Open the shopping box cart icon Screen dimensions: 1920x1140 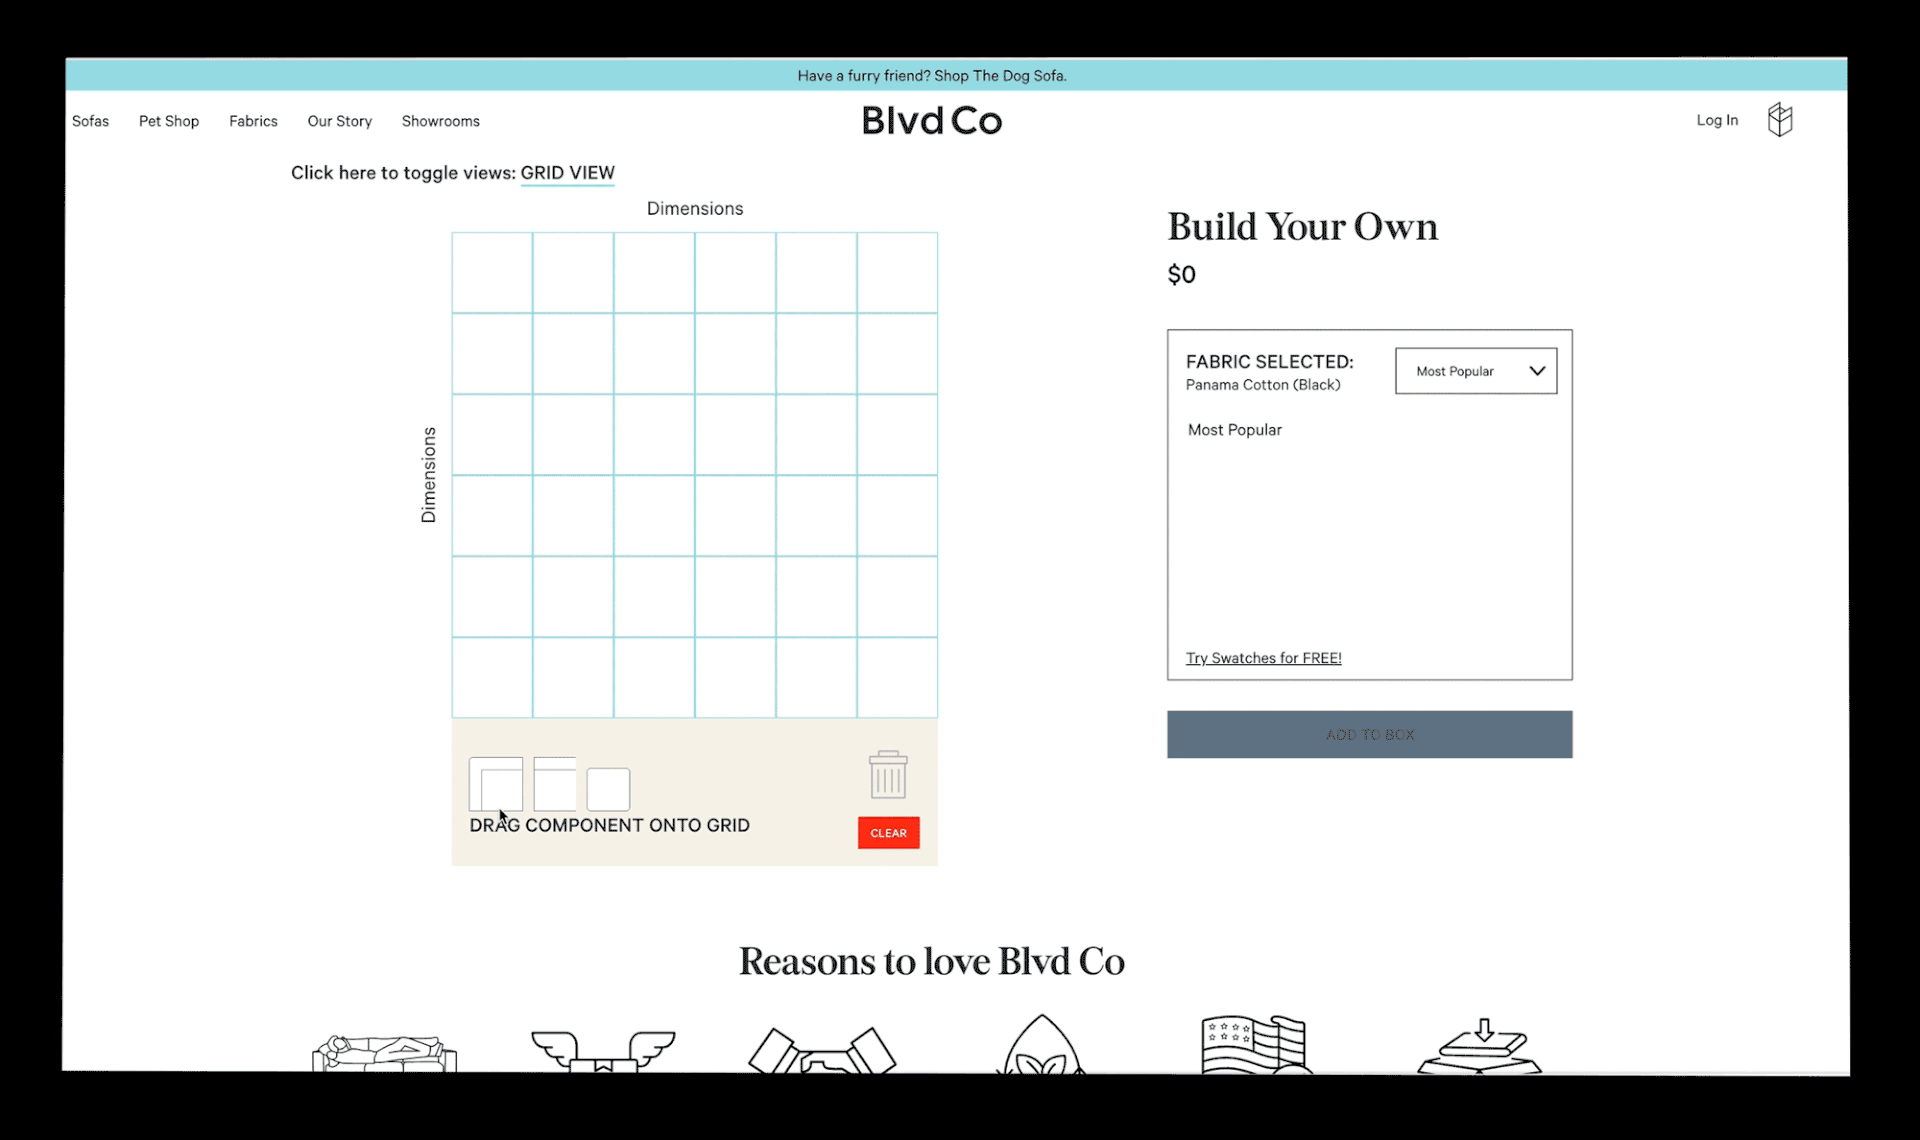(1780, 120)
